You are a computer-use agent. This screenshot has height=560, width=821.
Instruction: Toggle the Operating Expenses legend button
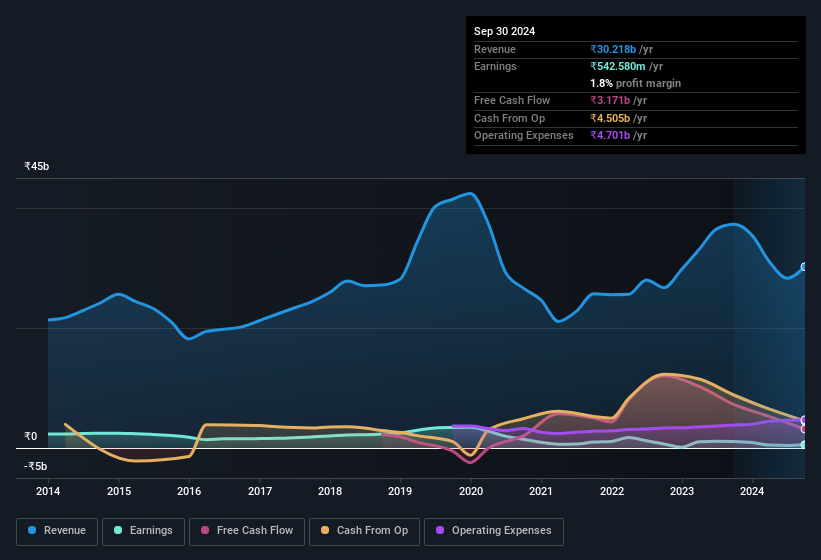[x=493, y=531]
